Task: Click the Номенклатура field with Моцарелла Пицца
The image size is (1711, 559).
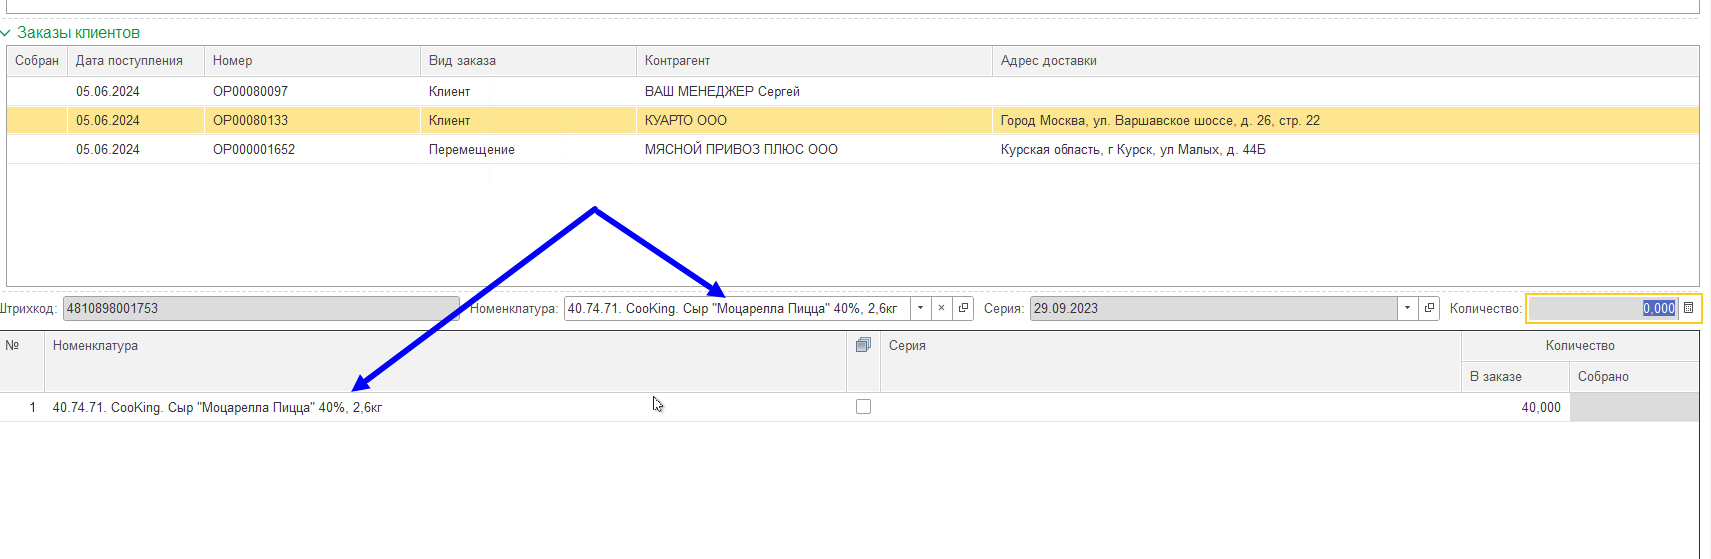Action: point(737,308)
